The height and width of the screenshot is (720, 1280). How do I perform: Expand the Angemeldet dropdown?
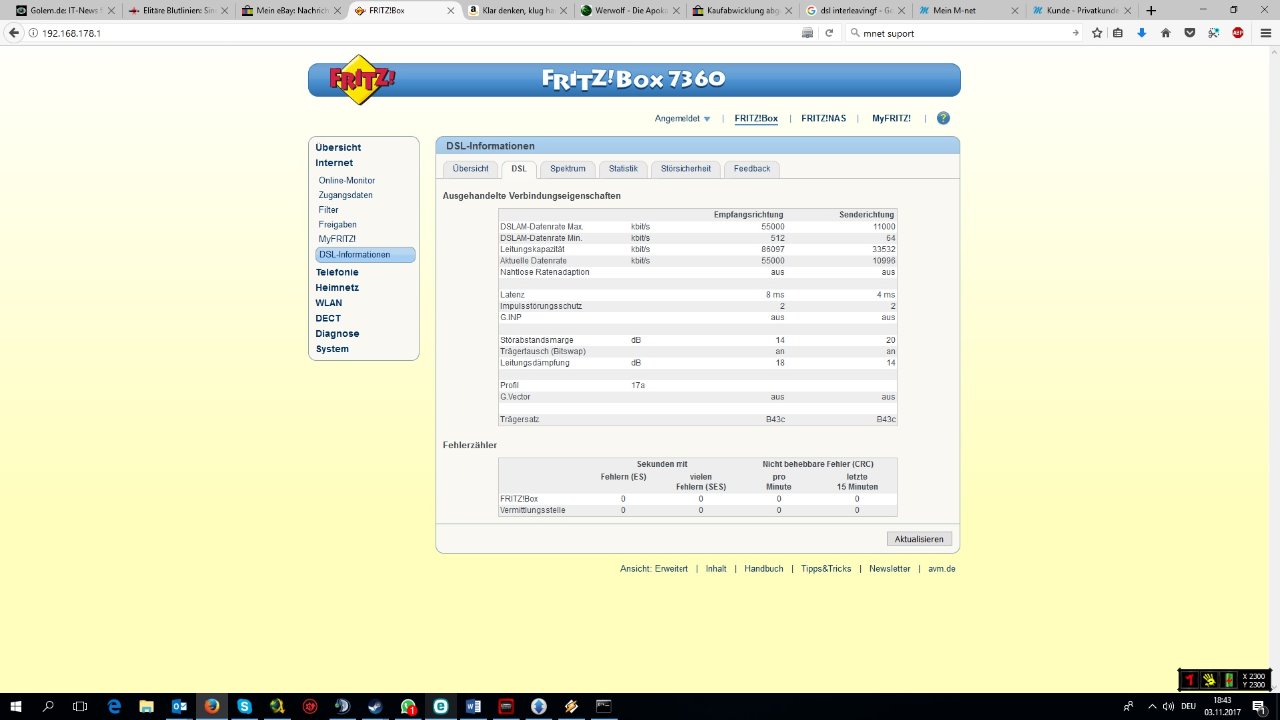pyautogui.click(x=683, y=119)
